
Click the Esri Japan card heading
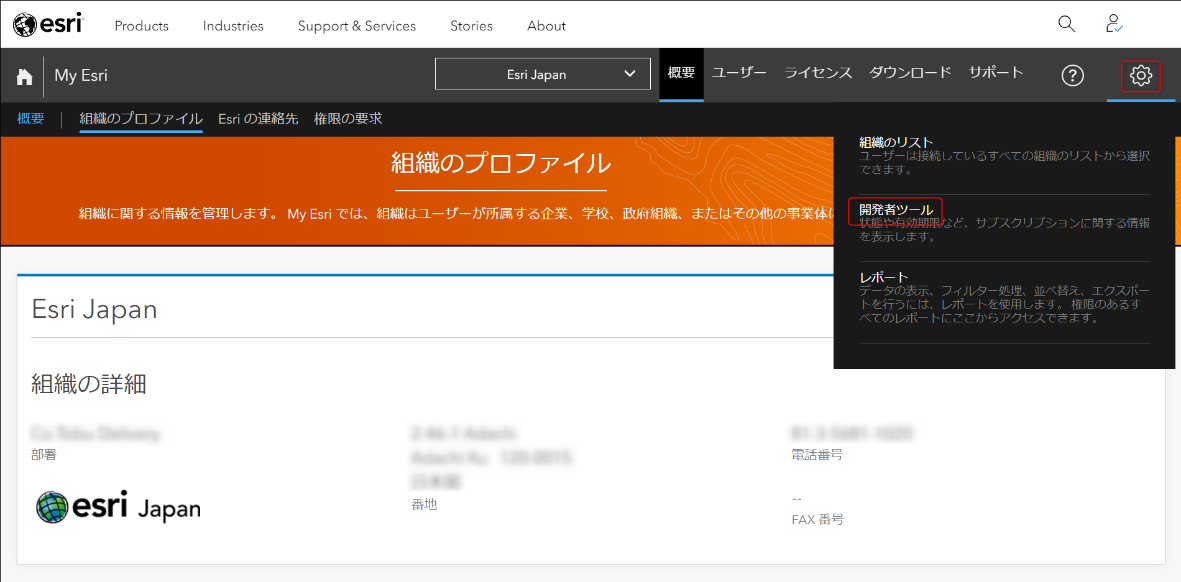click(x=94, y=309)
